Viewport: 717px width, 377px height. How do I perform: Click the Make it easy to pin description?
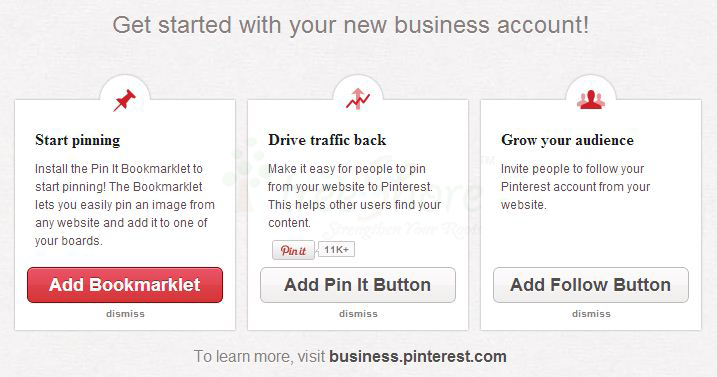[354, 196]
